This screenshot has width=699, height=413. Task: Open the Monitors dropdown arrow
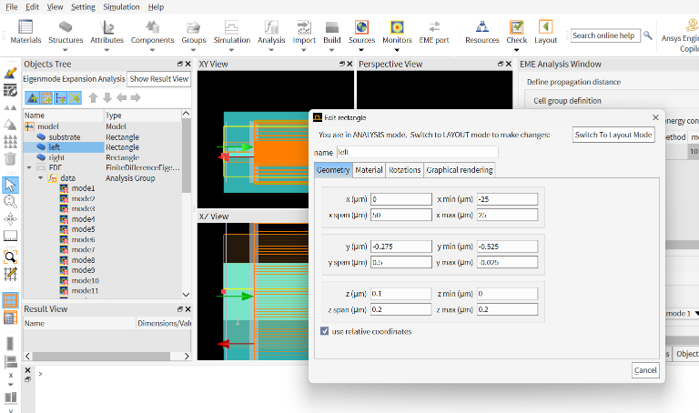click(x=397, y=50)
